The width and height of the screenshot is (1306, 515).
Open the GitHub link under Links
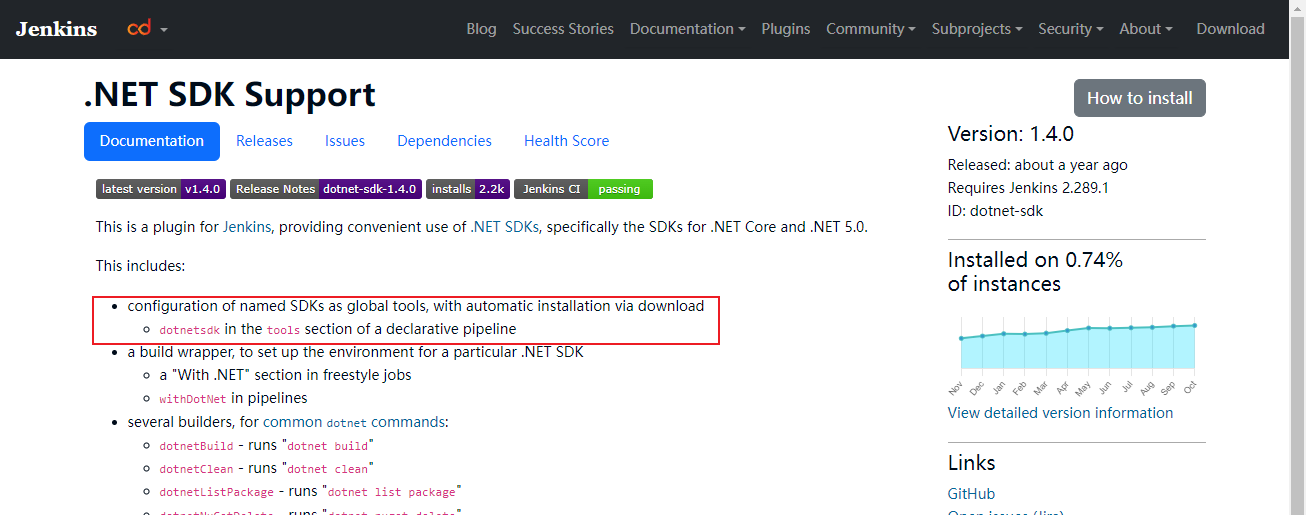(x=971, y=494)
